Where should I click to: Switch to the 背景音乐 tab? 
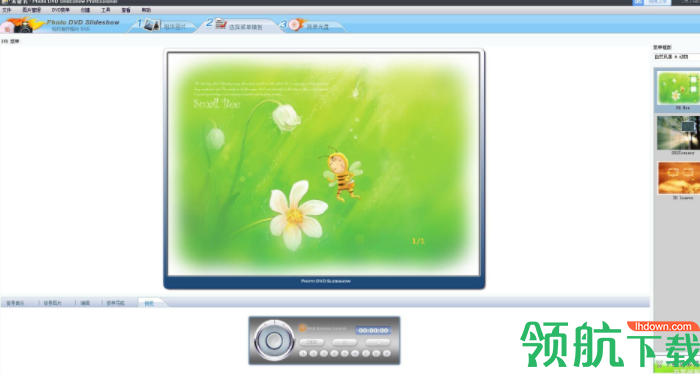15,303
